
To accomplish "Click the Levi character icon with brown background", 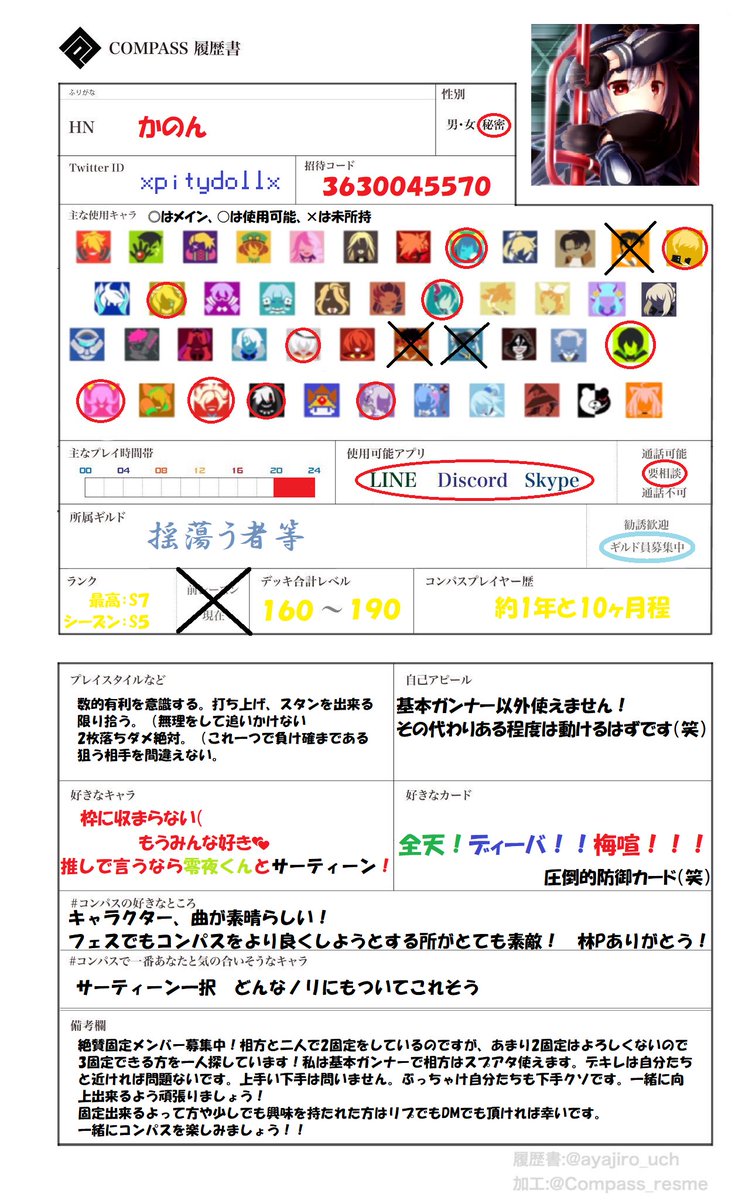I will 577,246.
